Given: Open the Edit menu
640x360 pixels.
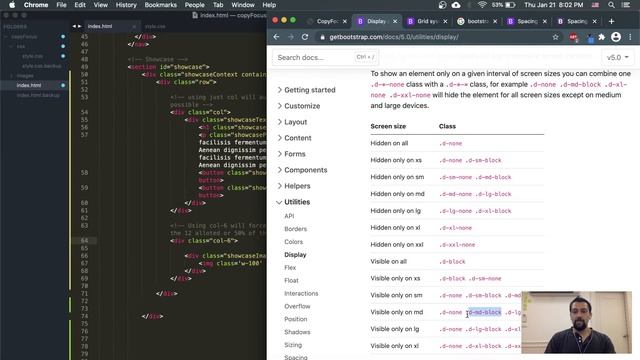Looking at the screenshot, I should coord(80,5).
